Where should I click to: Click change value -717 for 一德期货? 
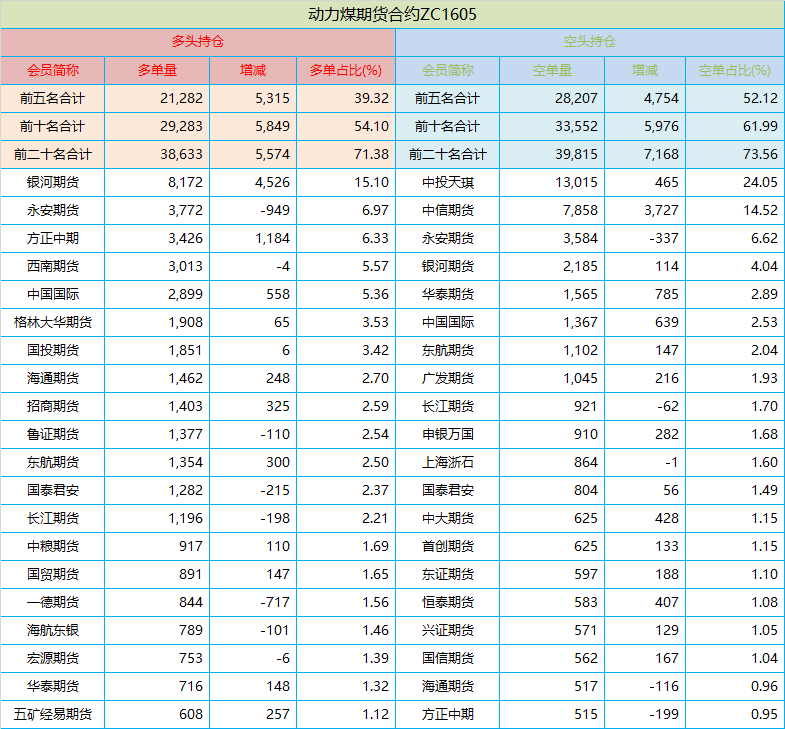(275, 603)
